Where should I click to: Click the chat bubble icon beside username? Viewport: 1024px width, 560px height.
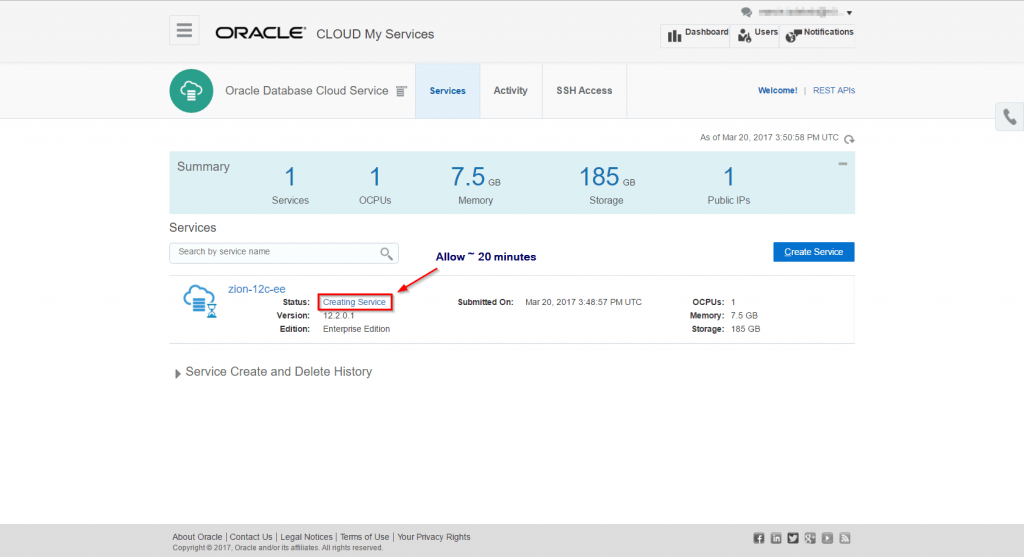click(746, 12)
